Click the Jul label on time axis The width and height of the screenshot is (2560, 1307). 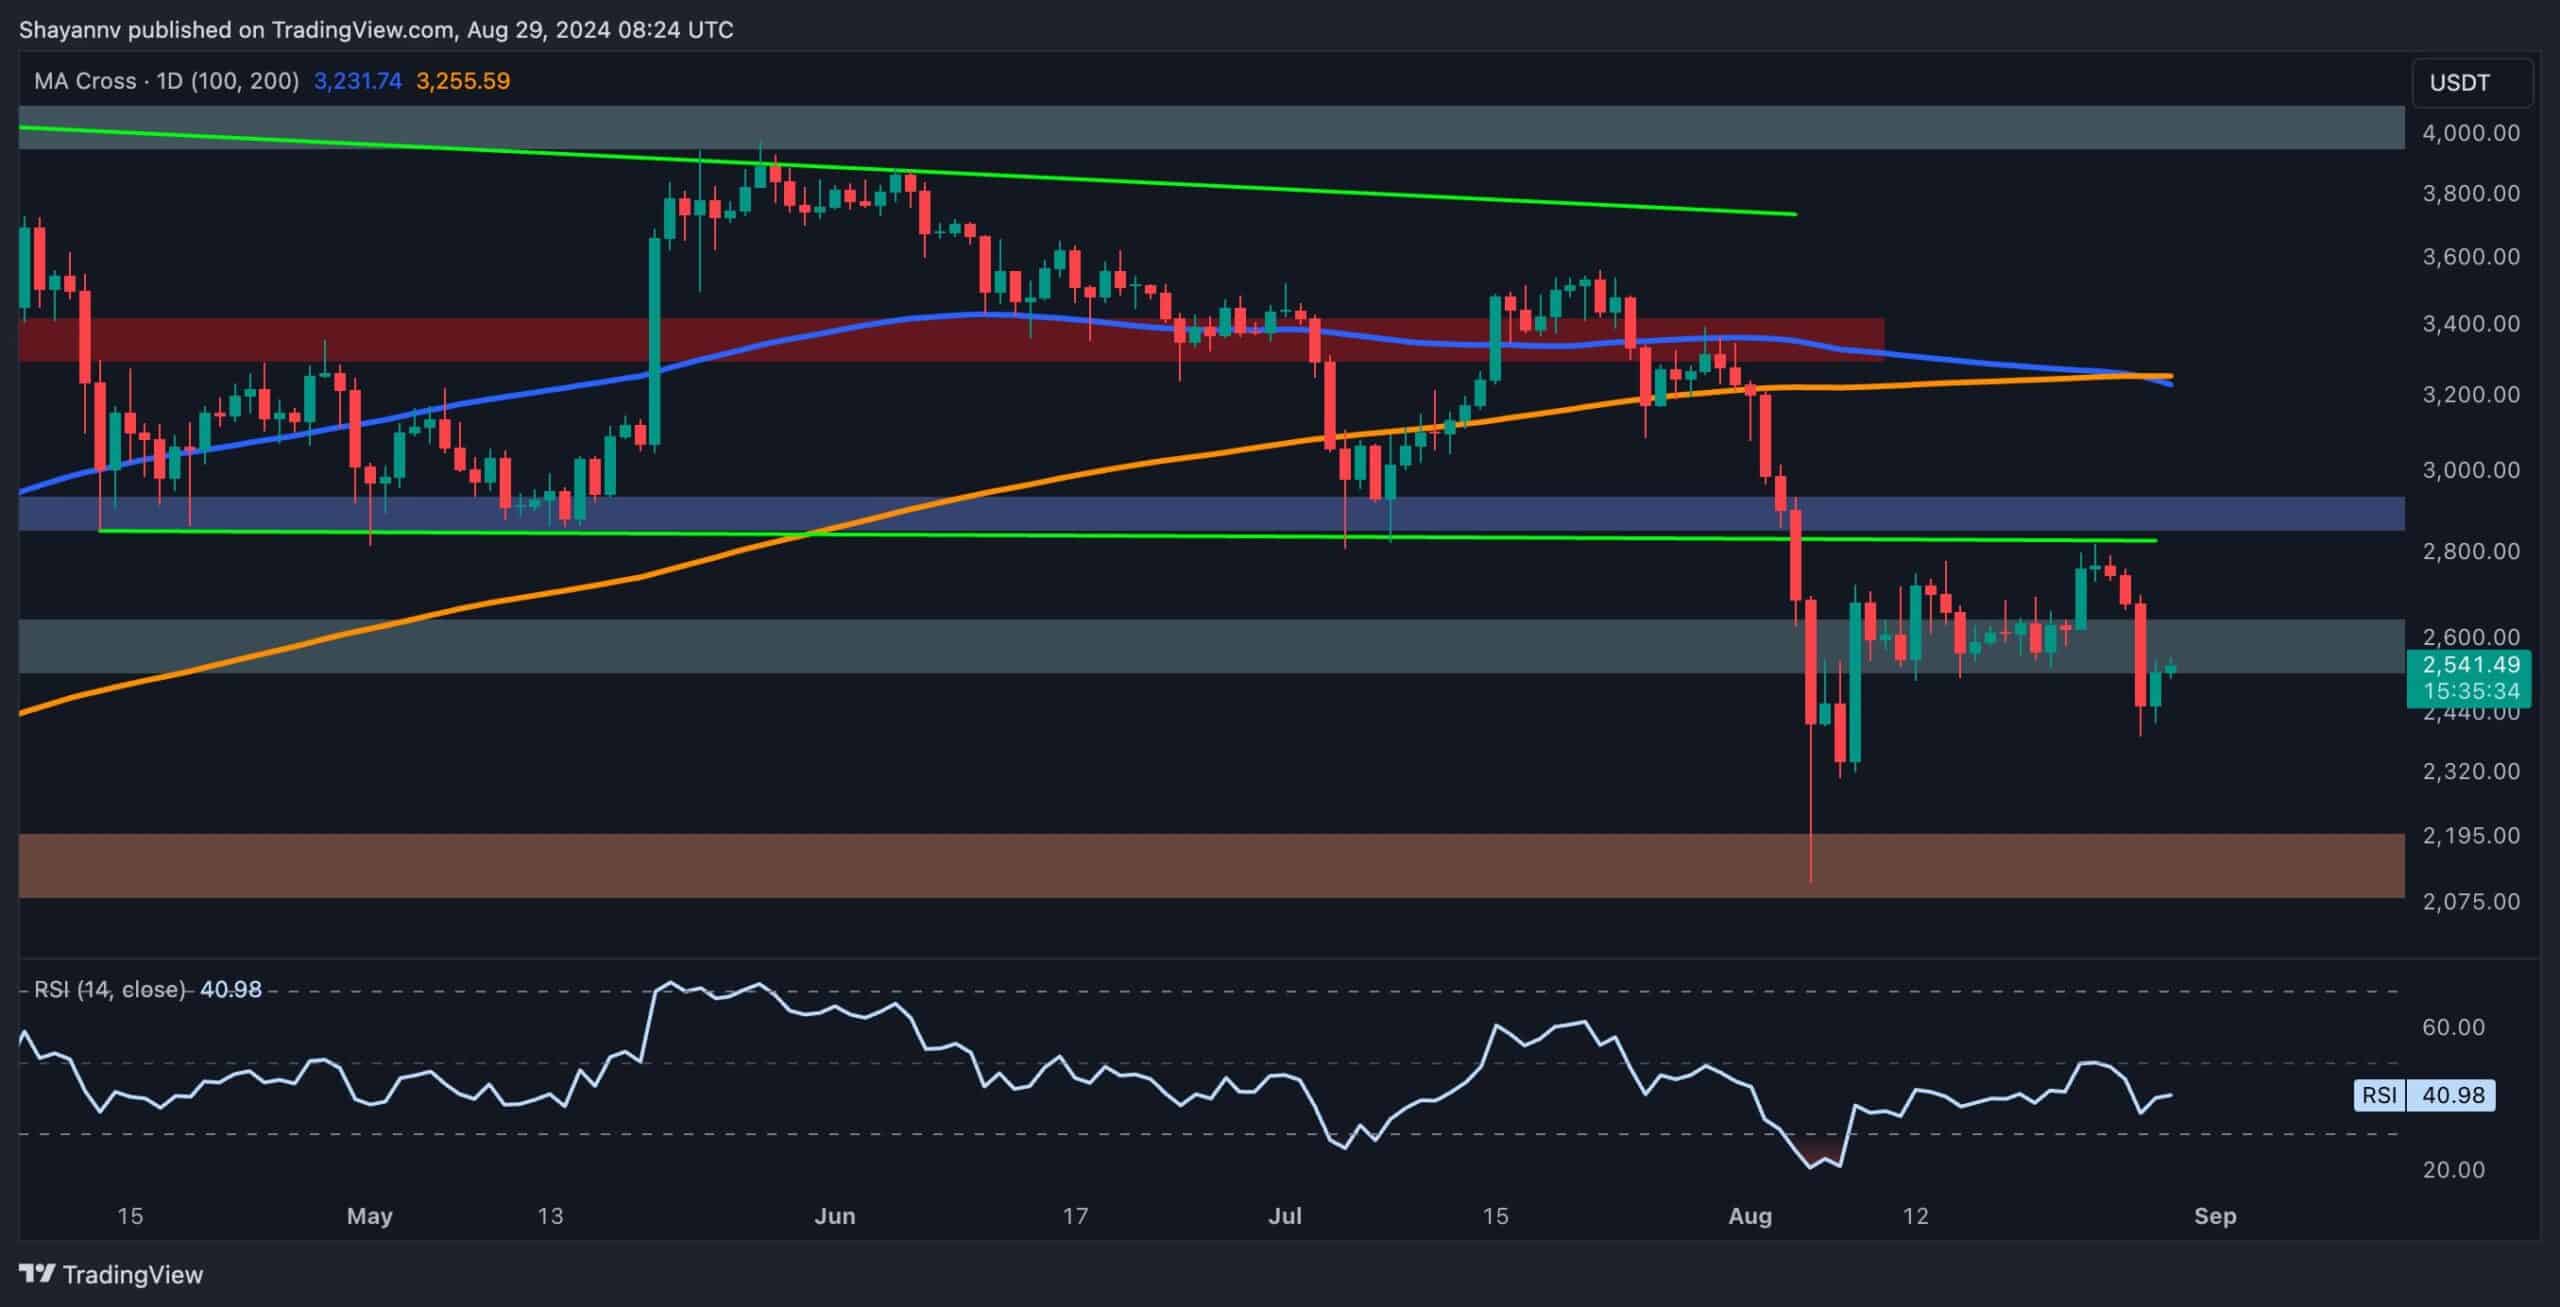(1284, 1216)
